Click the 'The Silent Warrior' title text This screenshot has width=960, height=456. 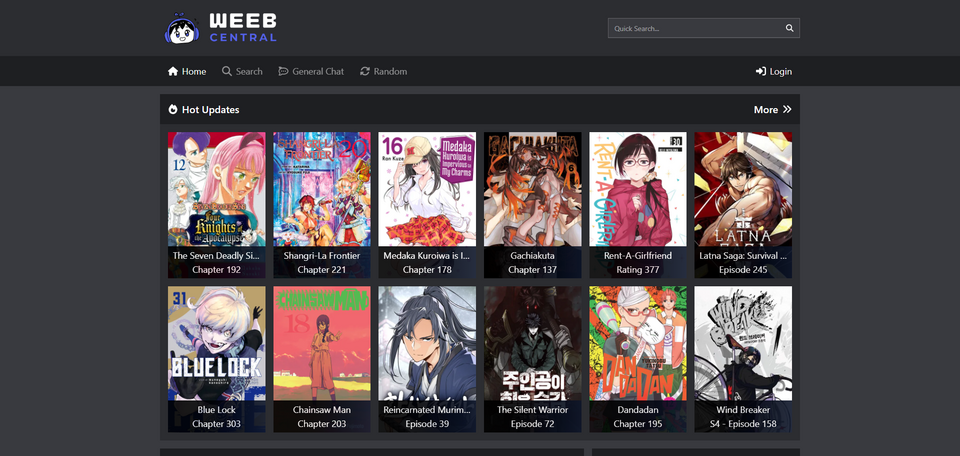(x=533, y=410)
